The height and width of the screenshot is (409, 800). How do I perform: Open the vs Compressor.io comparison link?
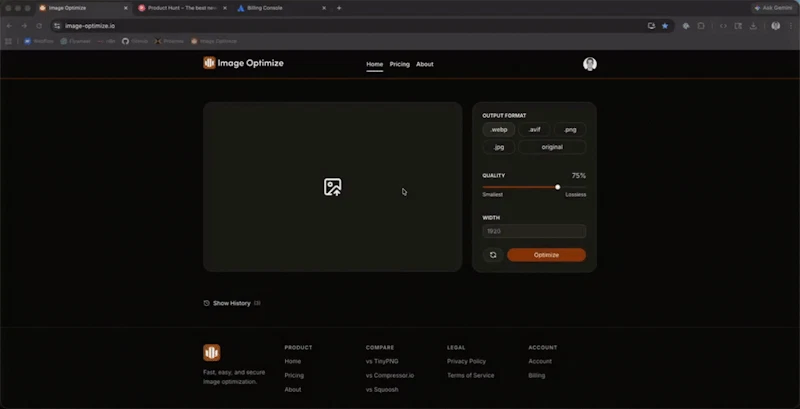point(390,375)
